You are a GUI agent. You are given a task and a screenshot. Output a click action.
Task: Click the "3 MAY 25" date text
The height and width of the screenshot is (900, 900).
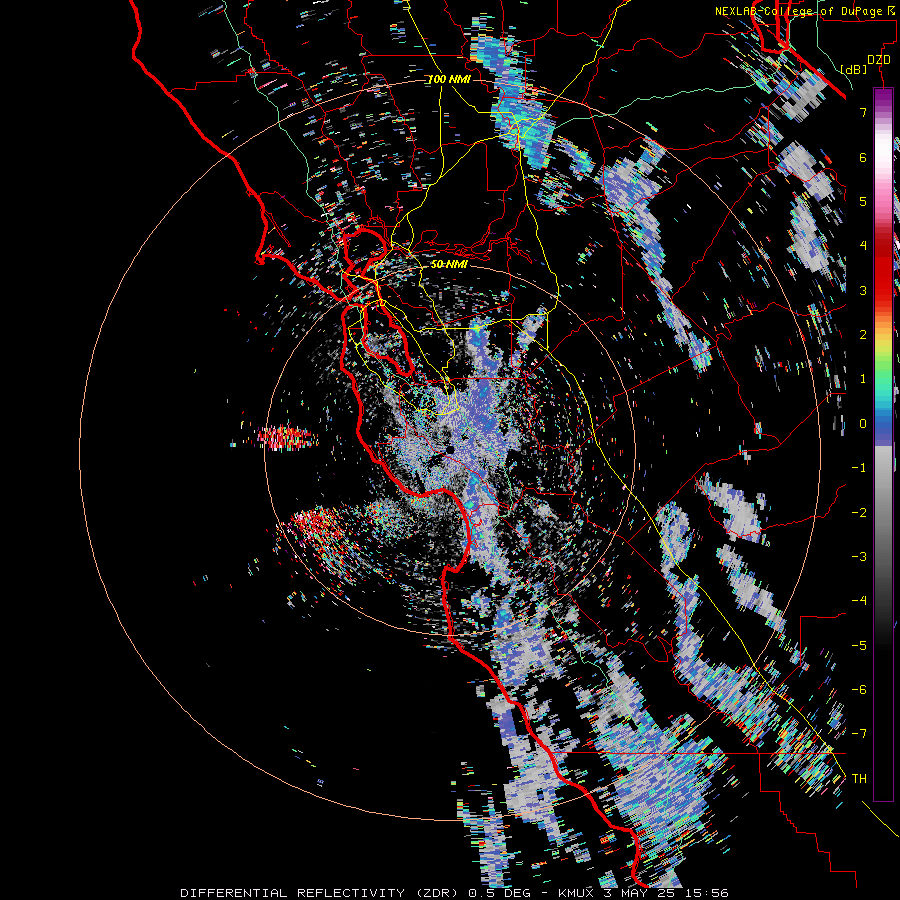click(x=641, y=893)
